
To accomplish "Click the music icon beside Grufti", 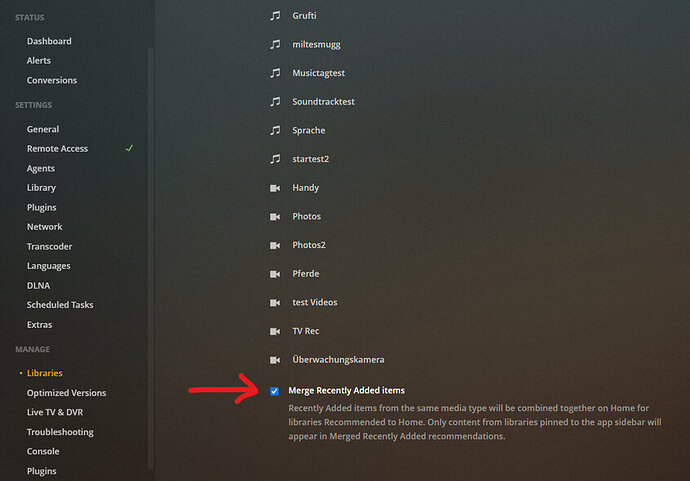I will tap(275, 16).
